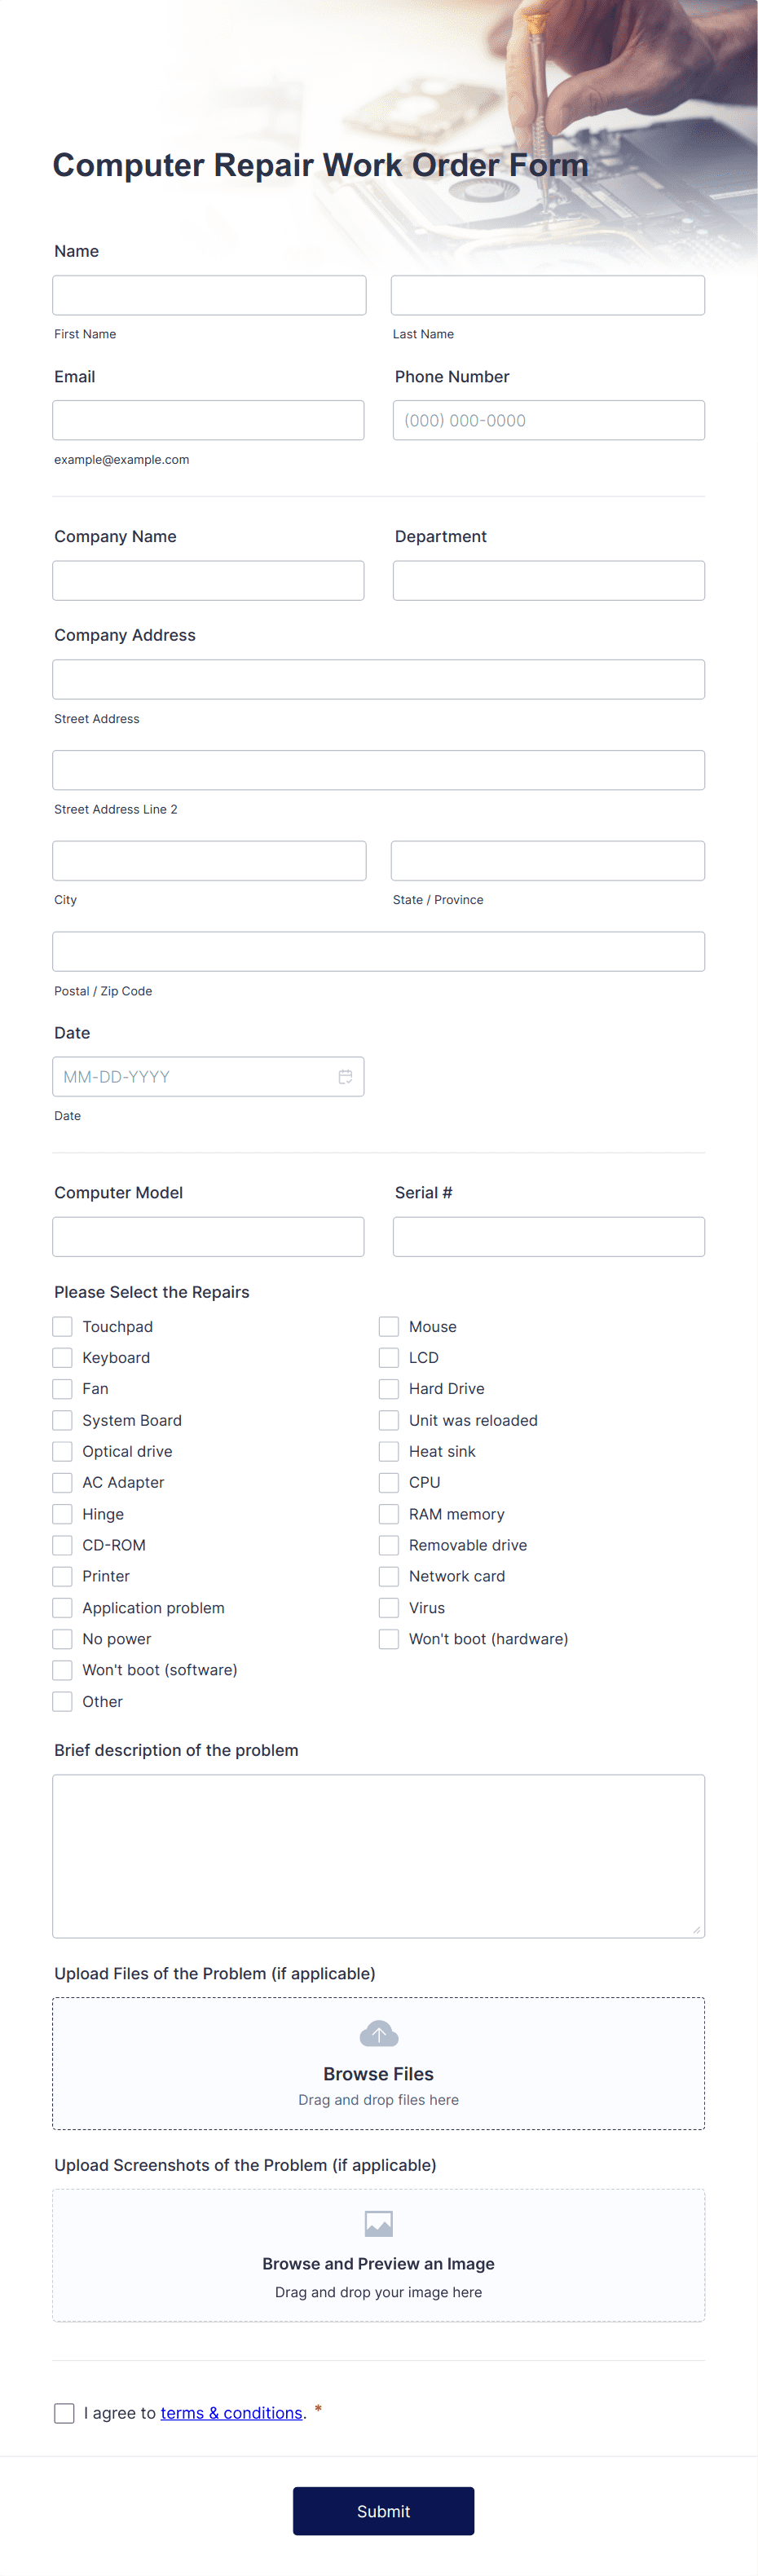The height and width of the screenshot is (2576, 758).
Task: Click the image preview upload icon
Action: (379, 2223)
